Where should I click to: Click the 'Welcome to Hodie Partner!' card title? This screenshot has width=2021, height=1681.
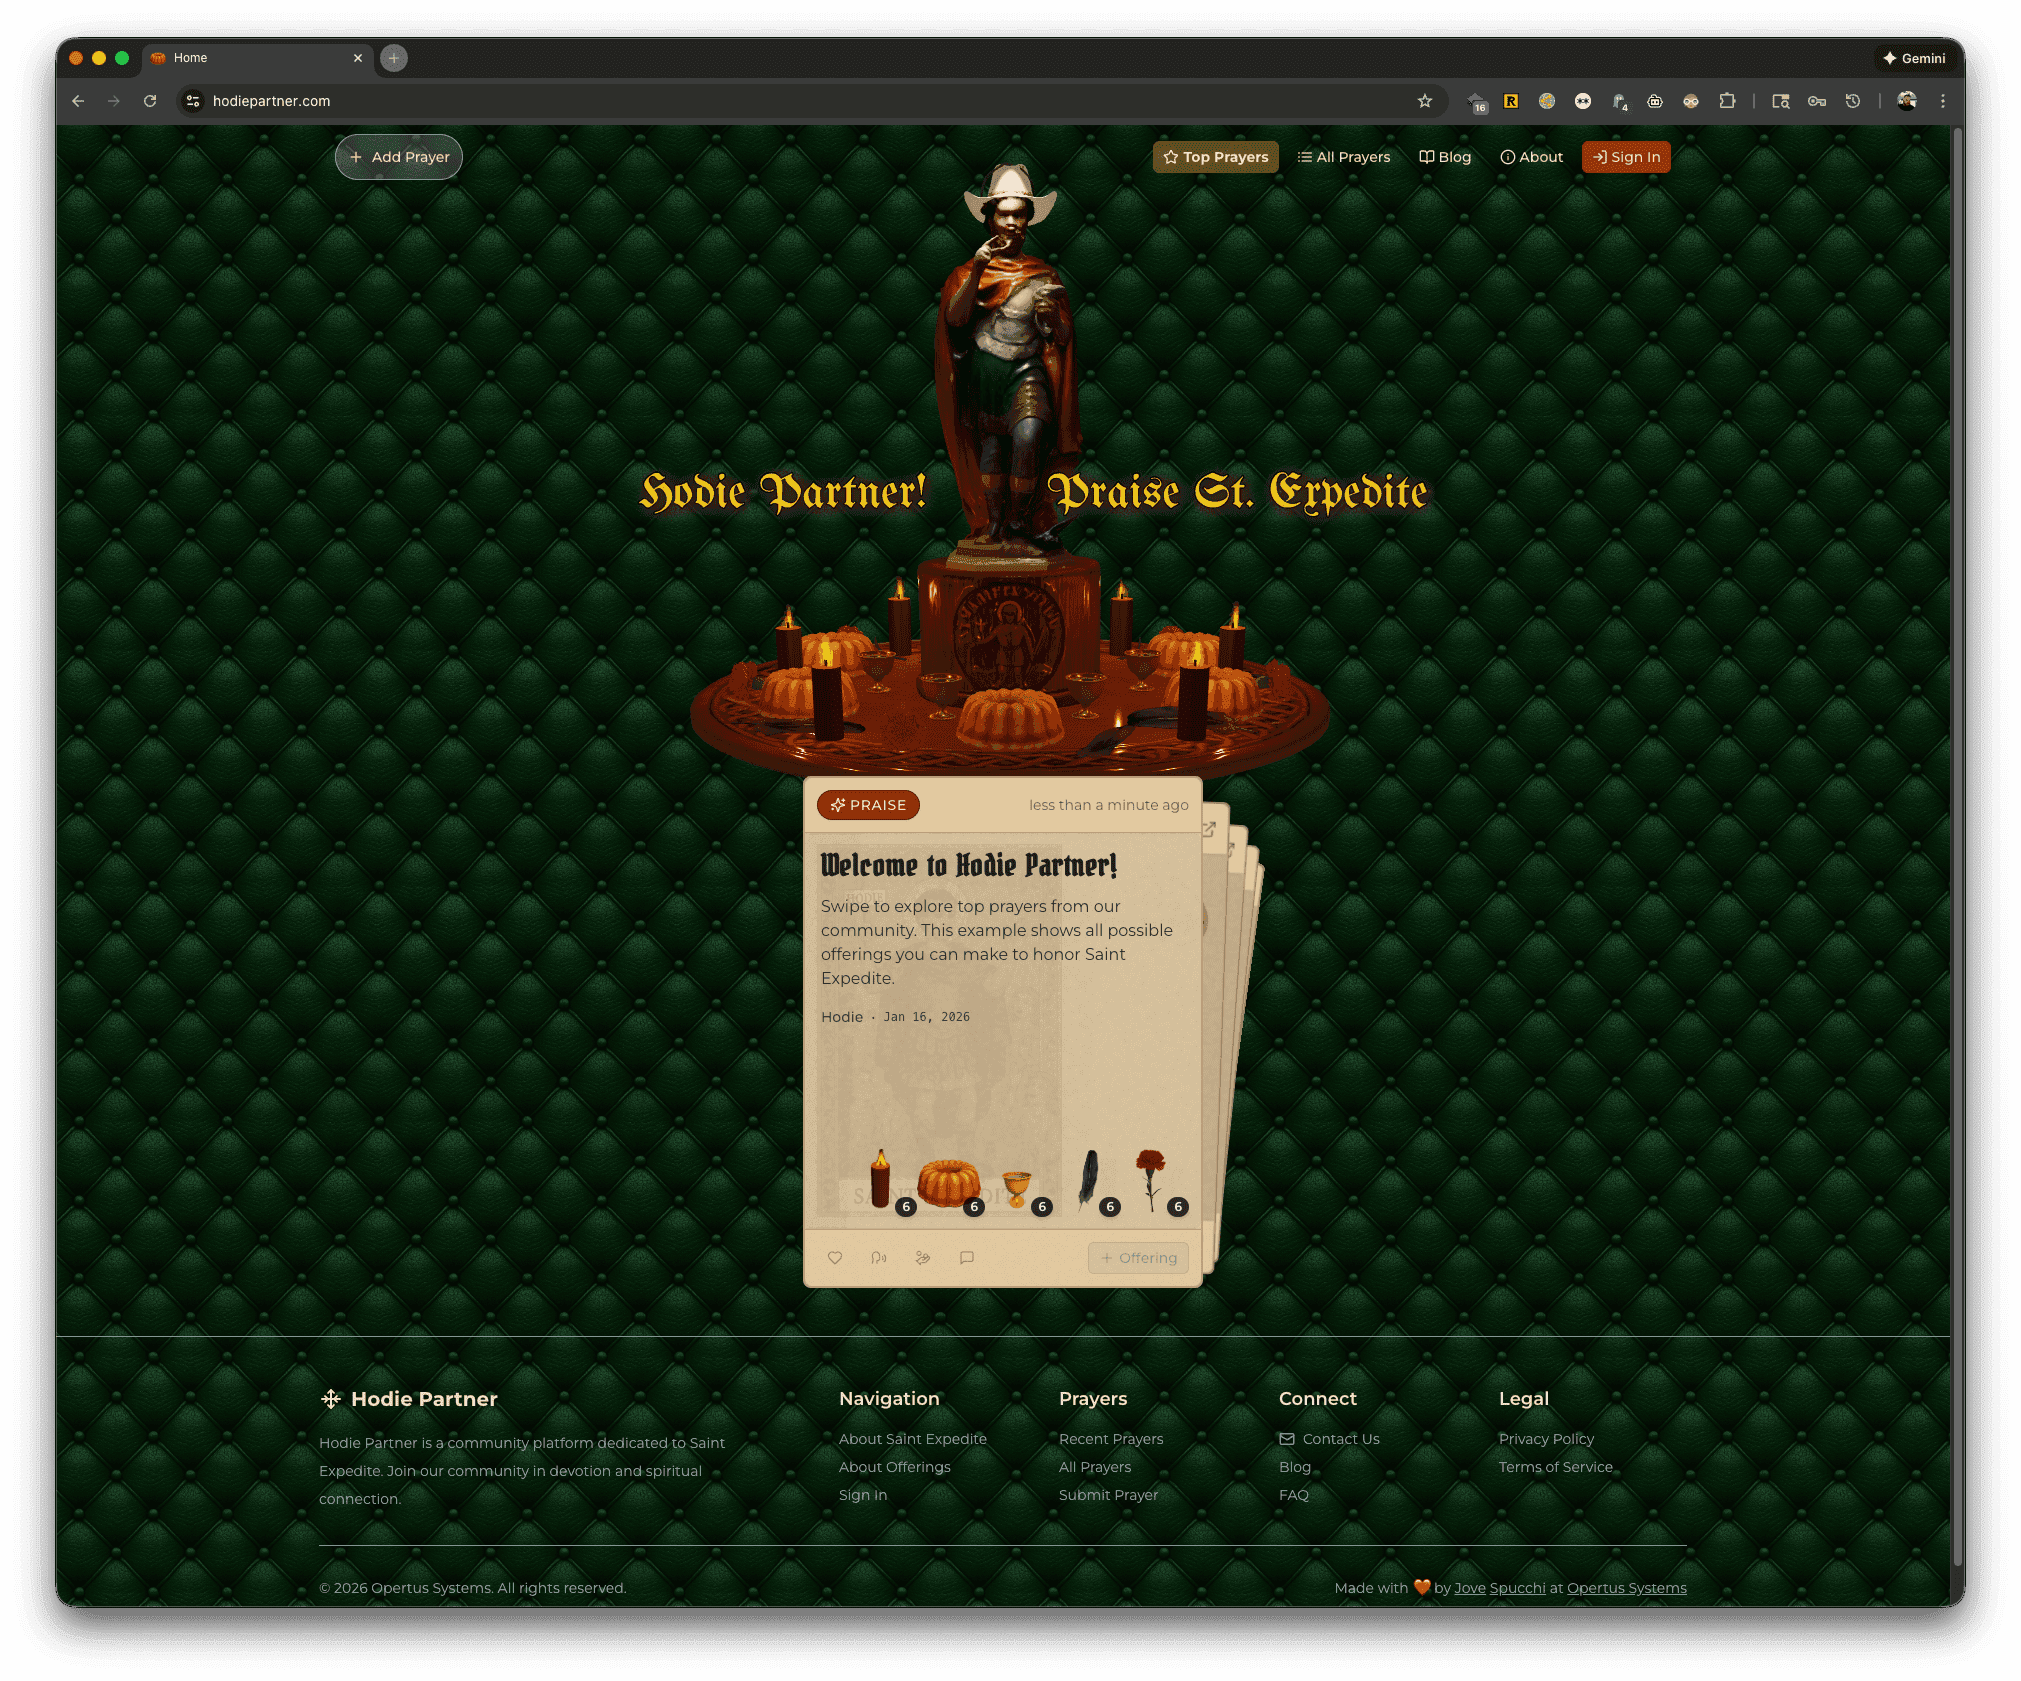click(x=969, y=865)
